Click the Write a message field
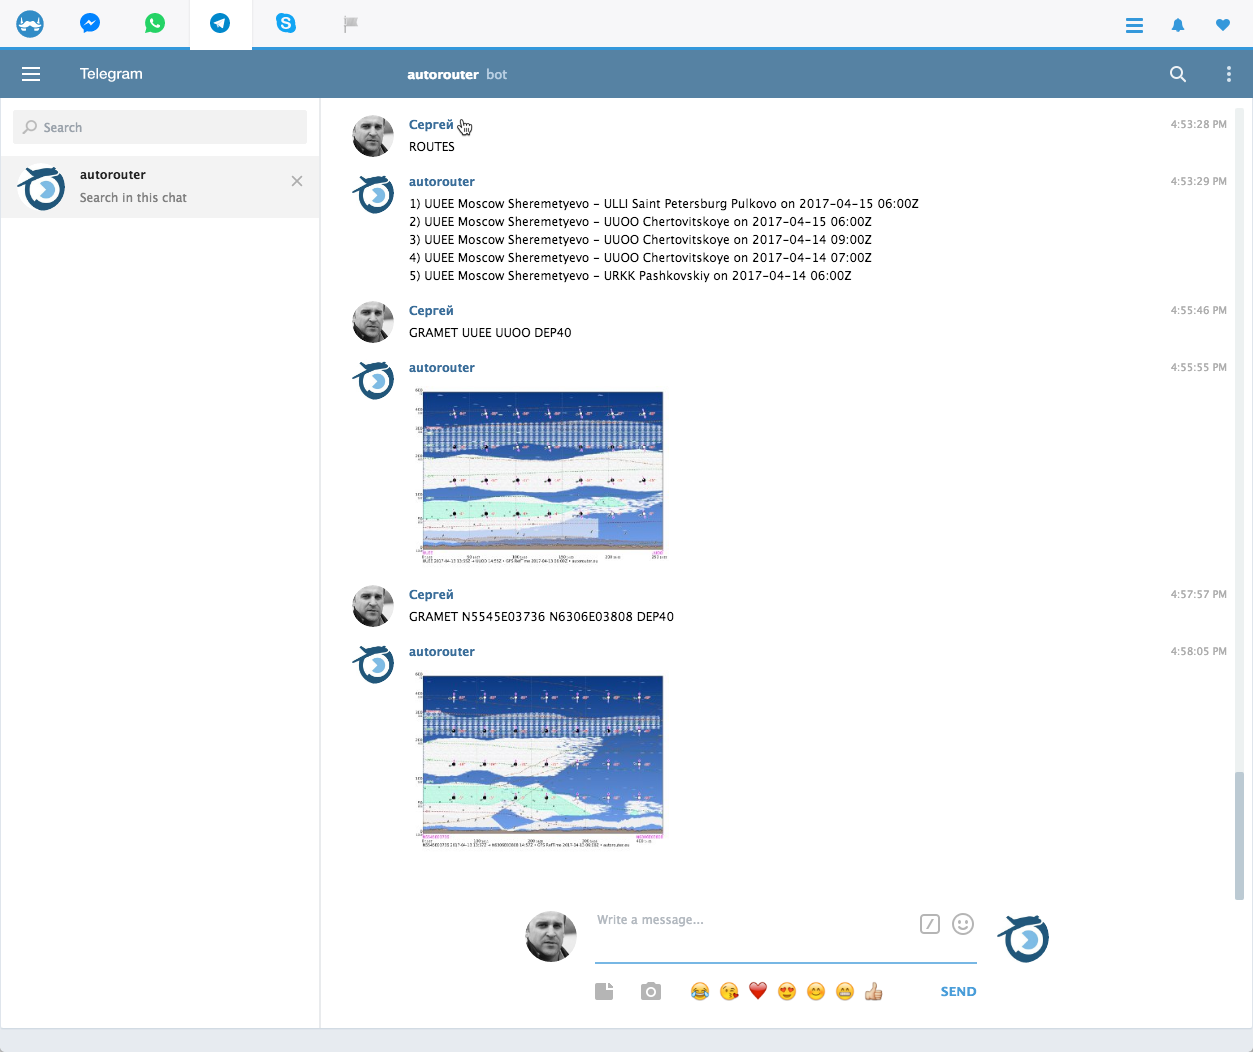 click(x=750, y=920)
